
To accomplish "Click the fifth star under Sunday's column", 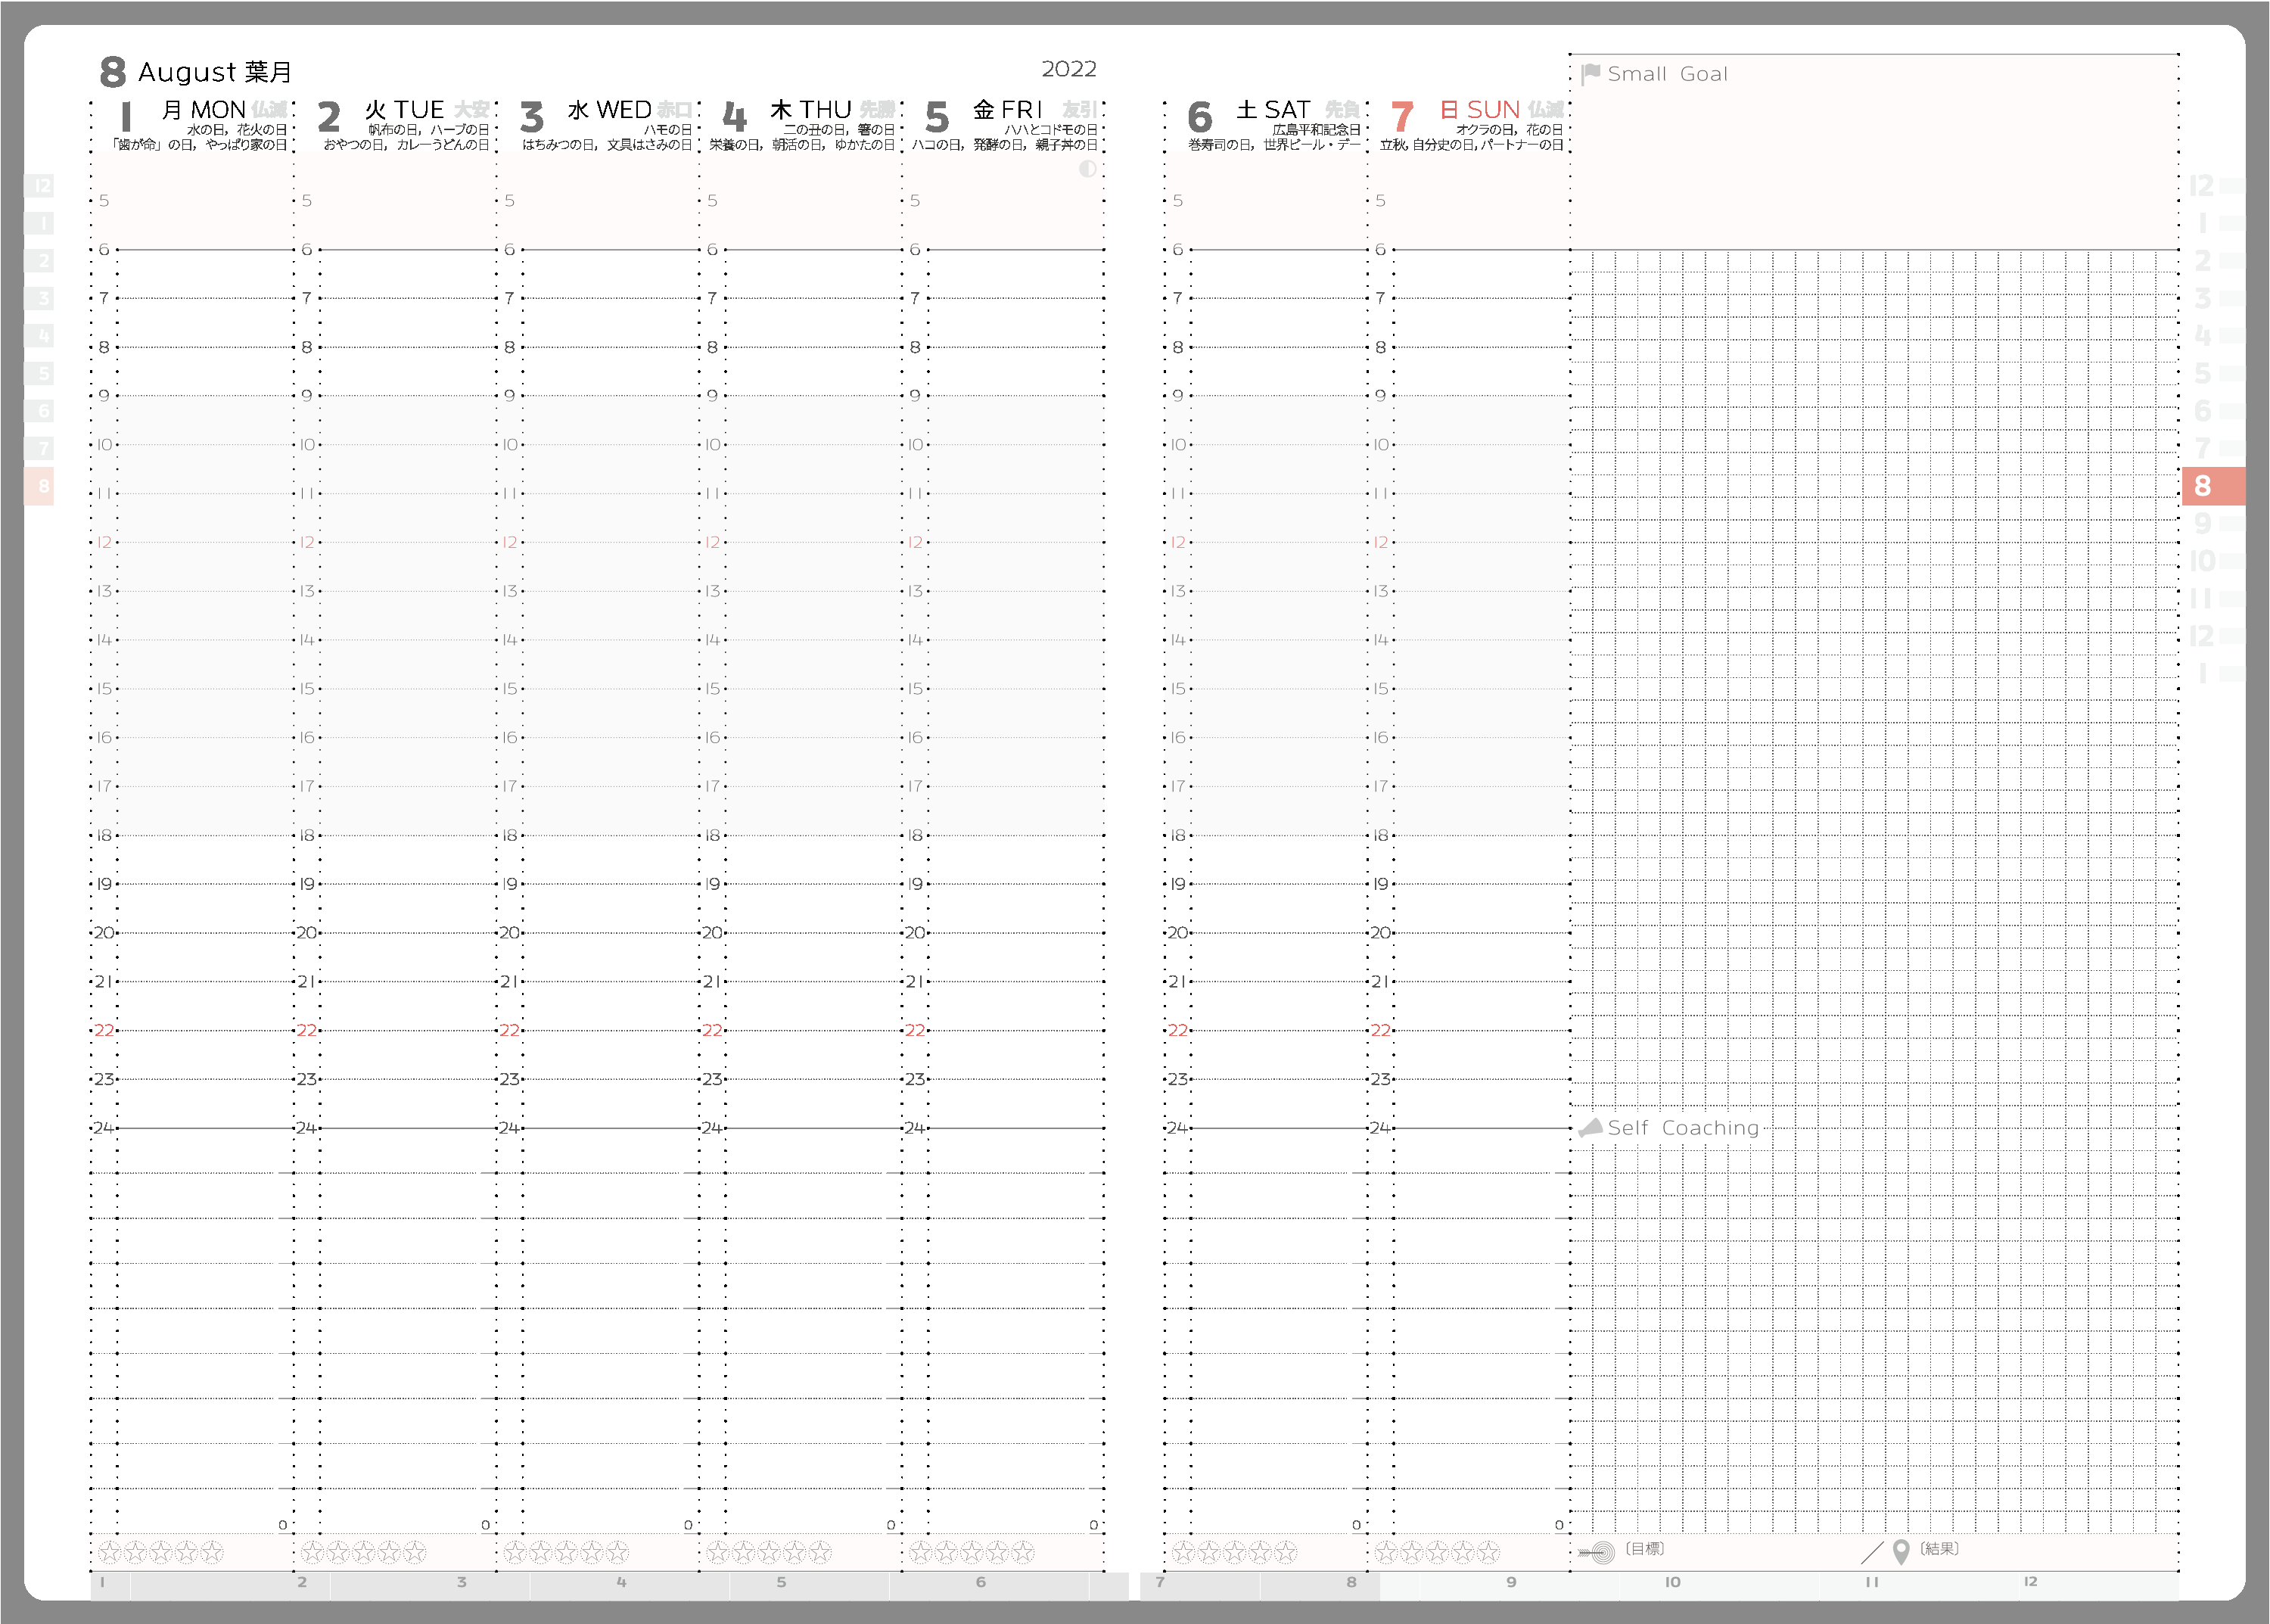I will 1488,1552.
